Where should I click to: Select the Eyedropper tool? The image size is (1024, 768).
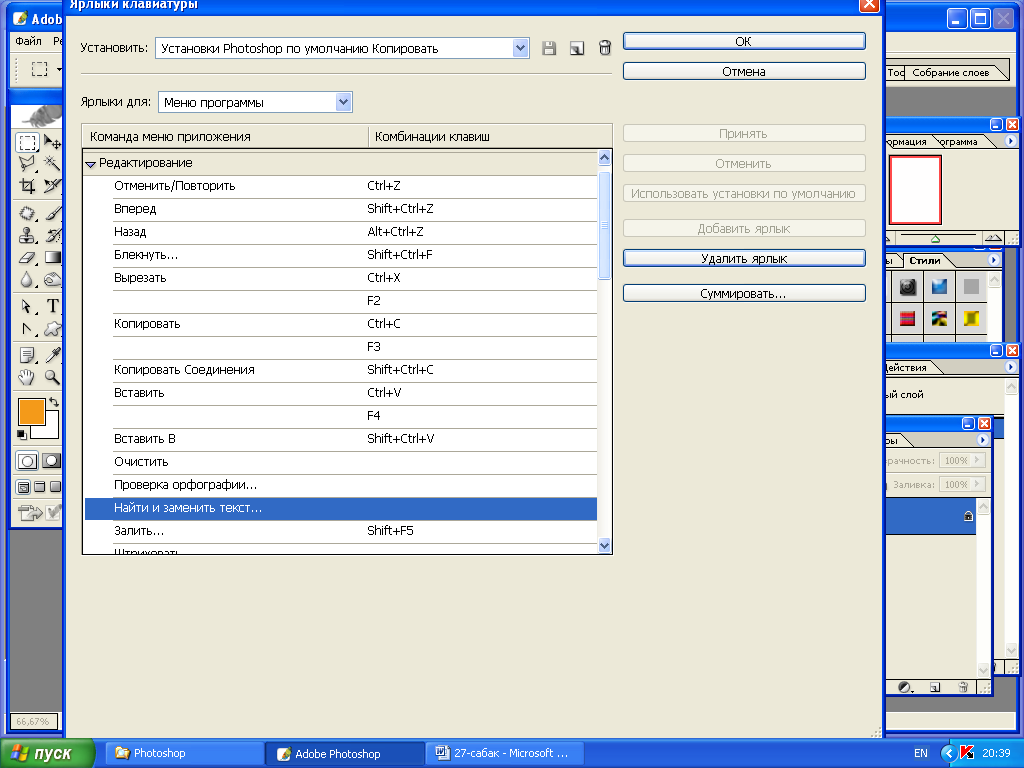pos(52,355)
